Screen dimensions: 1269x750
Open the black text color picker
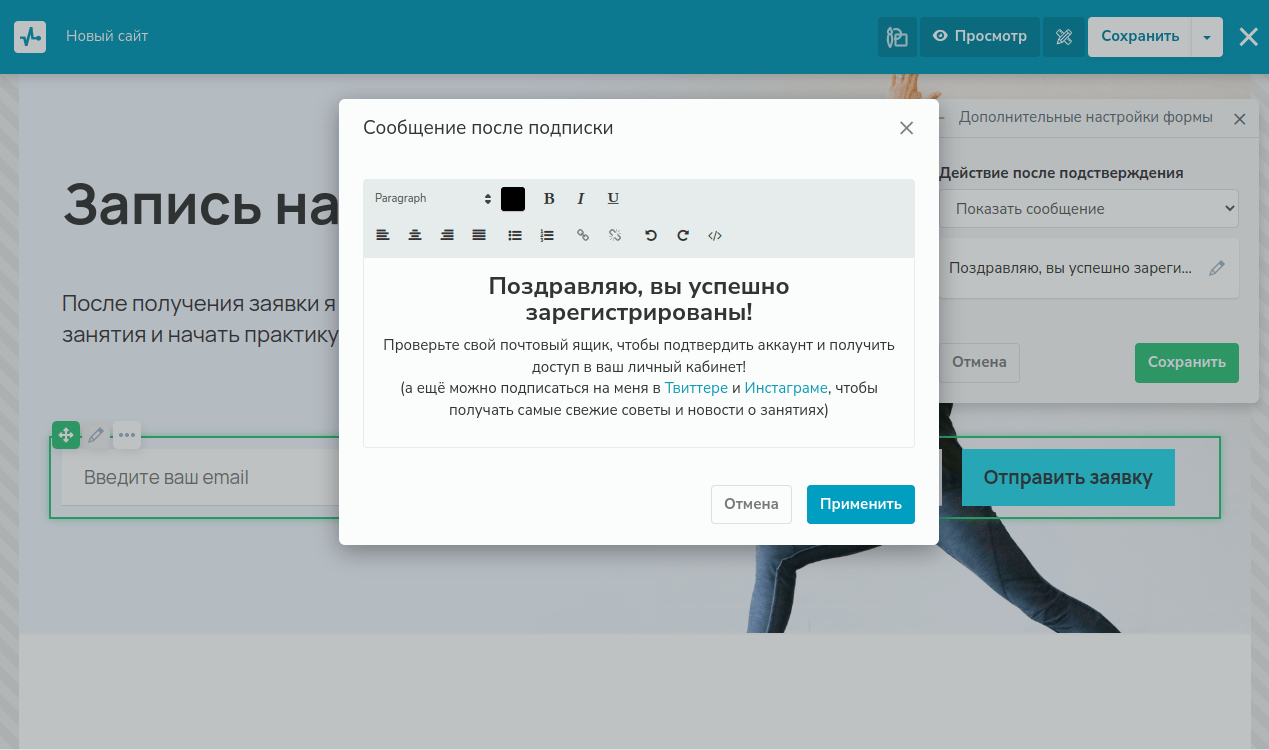click(513, 198)
